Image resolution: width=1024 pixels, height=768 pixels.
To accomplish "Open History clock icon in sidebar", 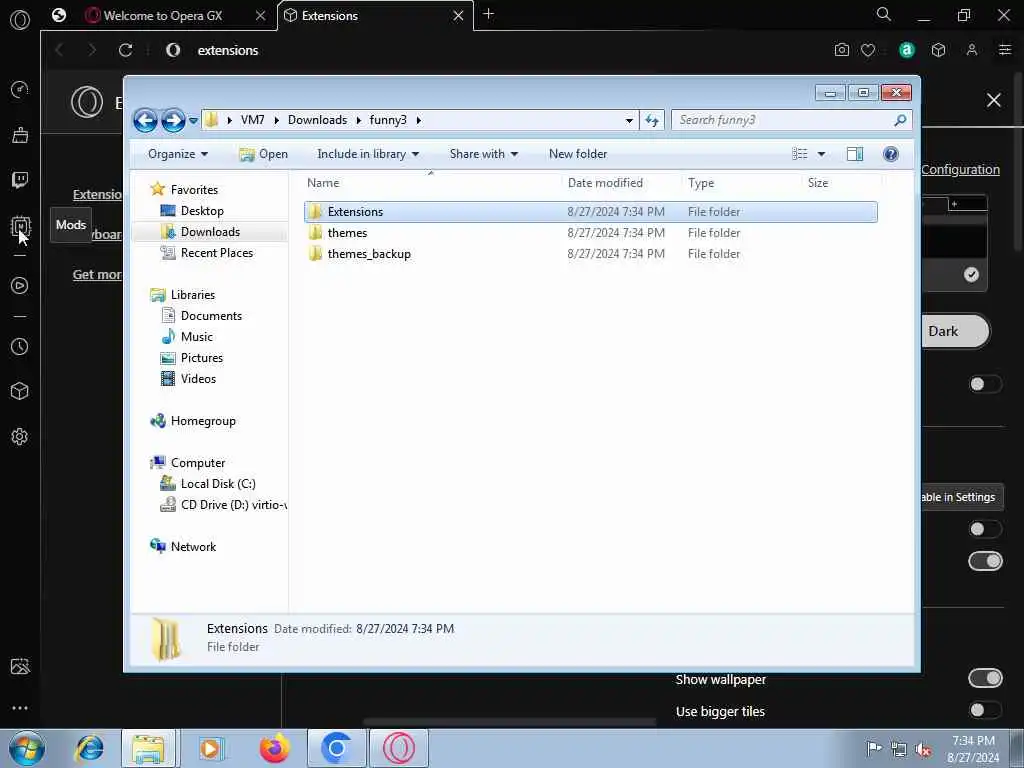I will [x=20, y=346].
